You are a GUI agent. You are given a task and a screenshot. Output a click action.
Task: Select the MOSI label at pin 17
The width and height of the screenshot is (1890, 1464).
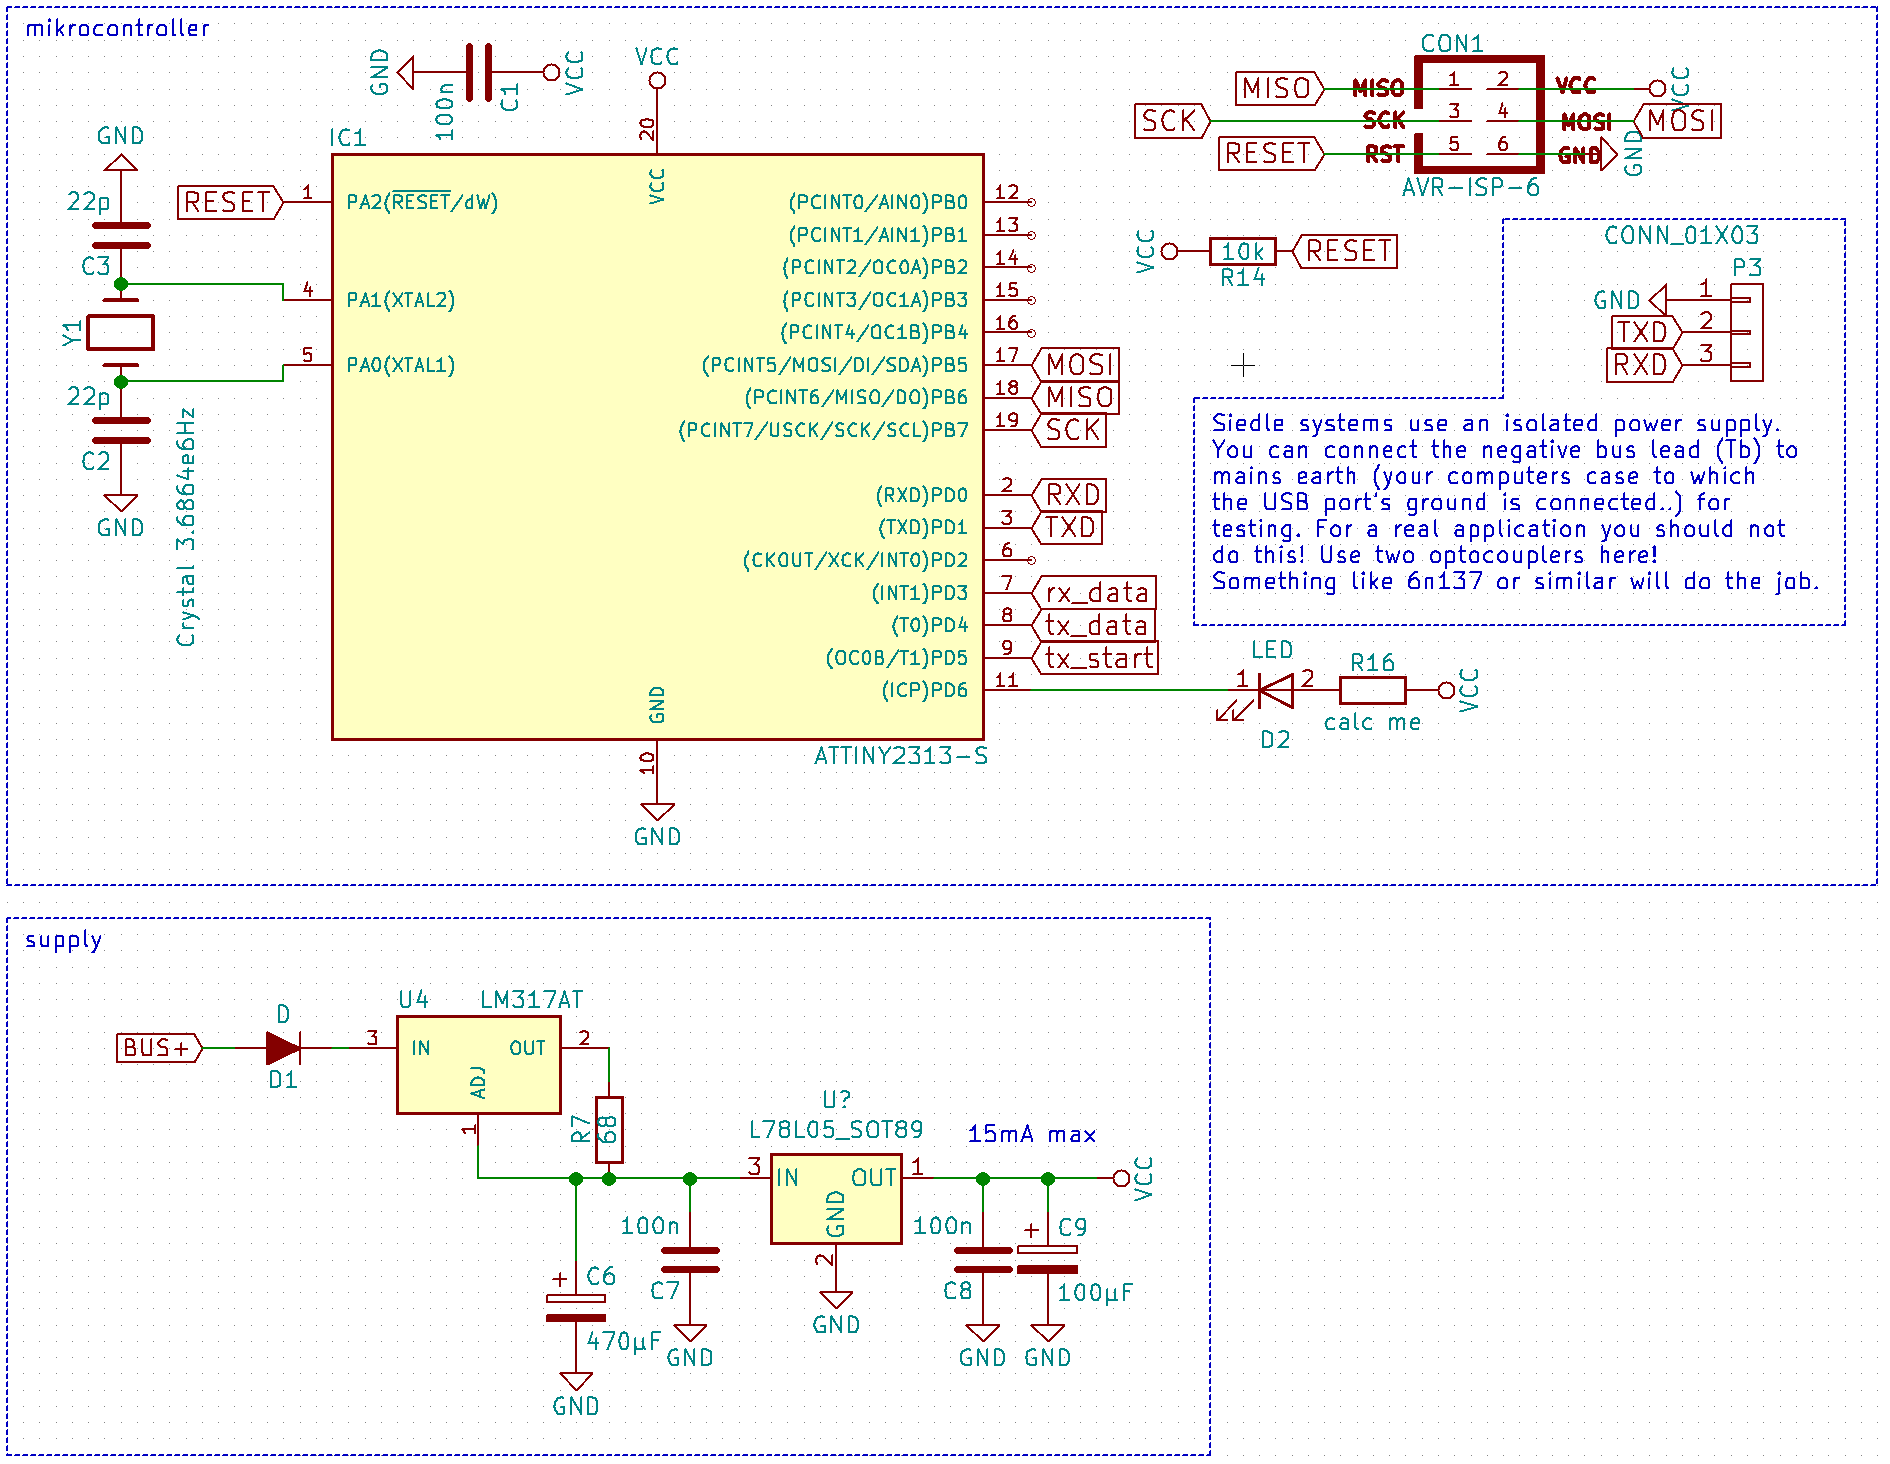point(1076,365)
